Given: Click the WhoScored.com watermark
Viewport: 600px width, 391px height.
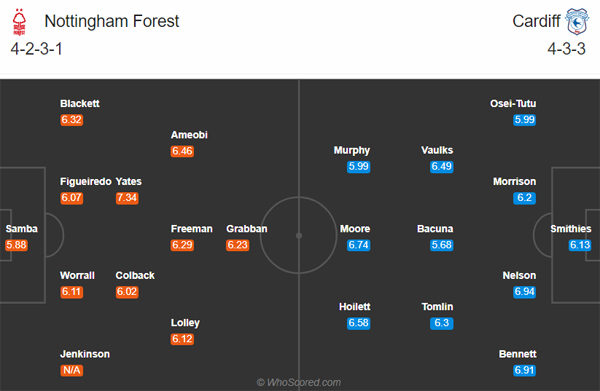Looking at the screenshot, I should click(299, 382).
